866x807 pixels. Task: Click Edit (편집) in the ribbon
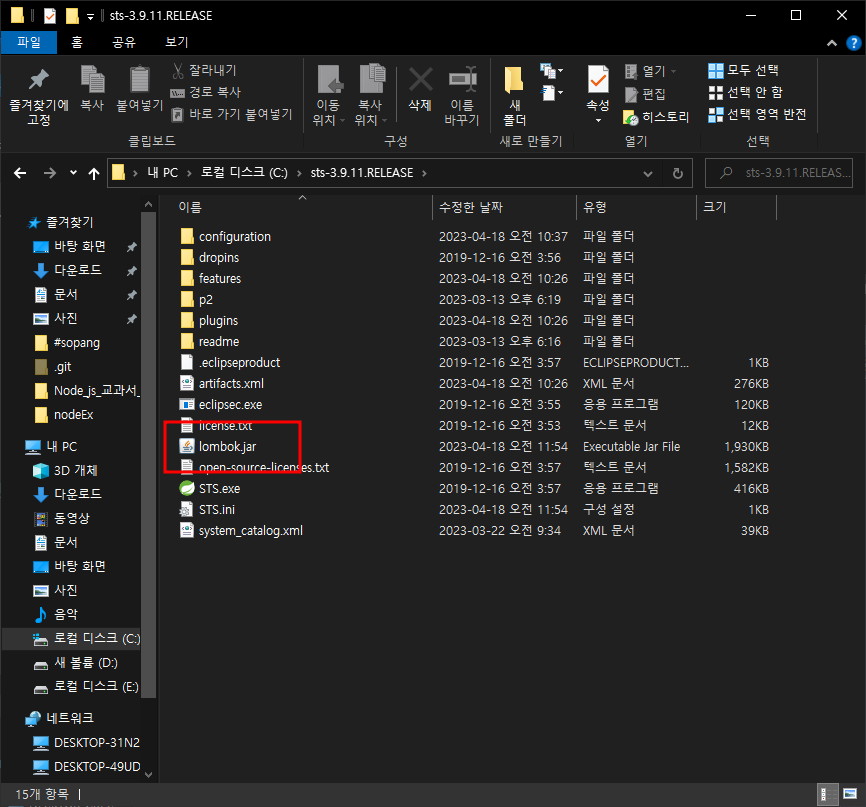pos(645,94)
